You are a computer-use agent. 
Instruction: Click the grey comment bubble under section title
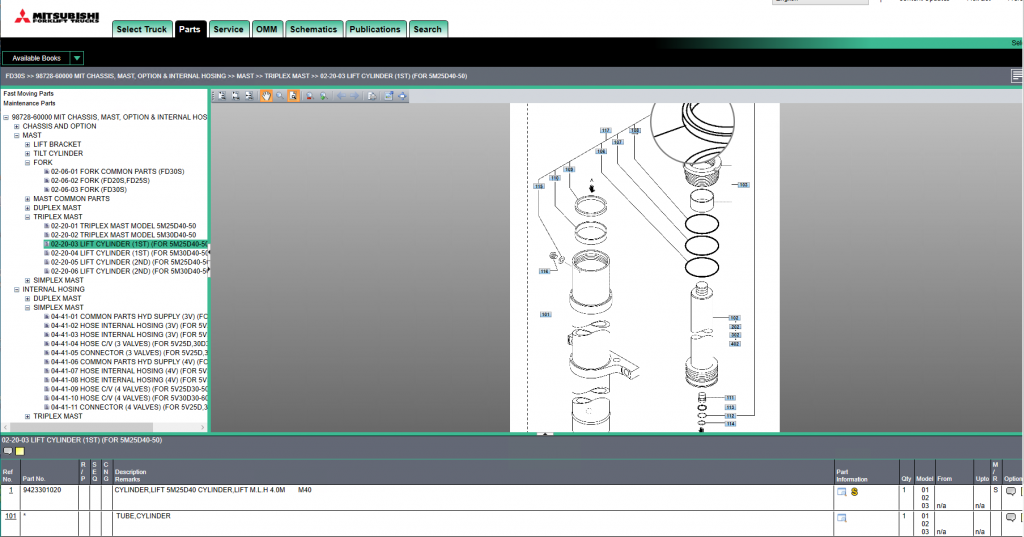tap(8, 451)
